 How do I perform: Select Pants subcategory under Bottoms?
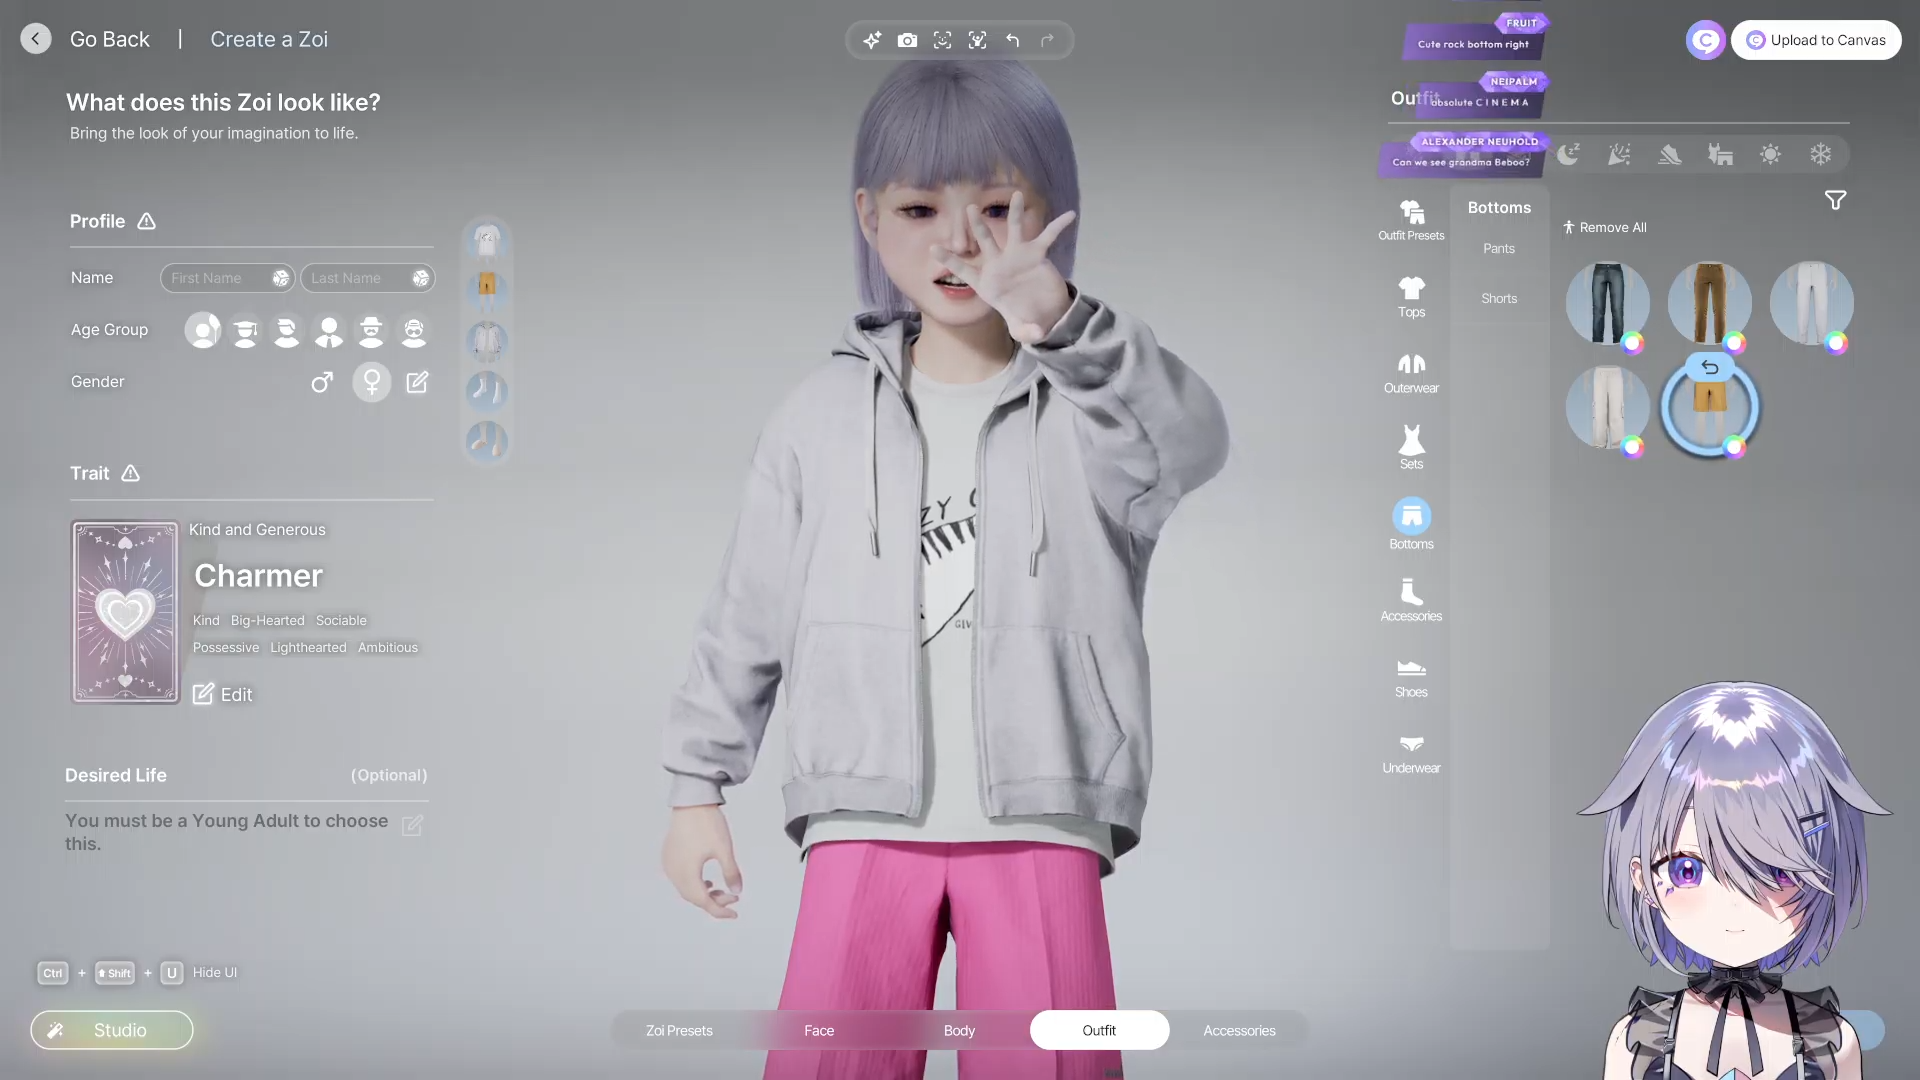click(x=1499, y=248)
